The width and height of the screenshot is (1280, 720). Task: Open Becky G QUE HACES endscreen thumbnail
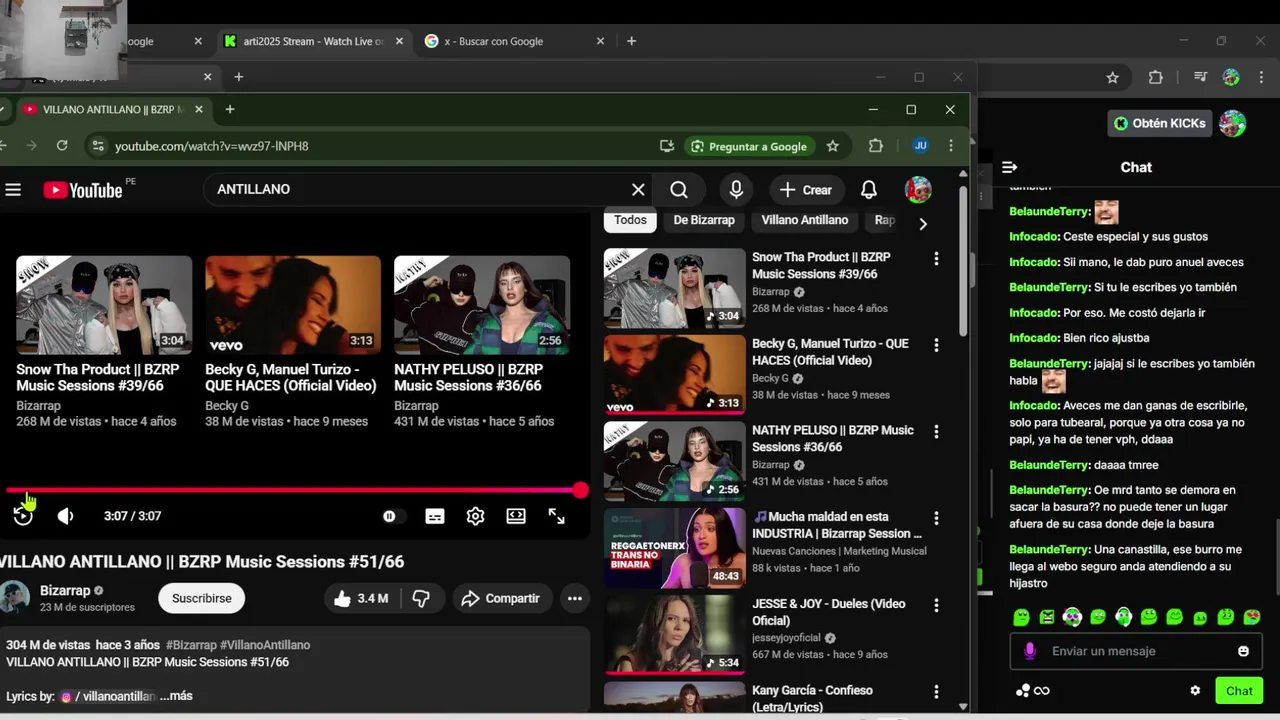(x=293, y=305)
